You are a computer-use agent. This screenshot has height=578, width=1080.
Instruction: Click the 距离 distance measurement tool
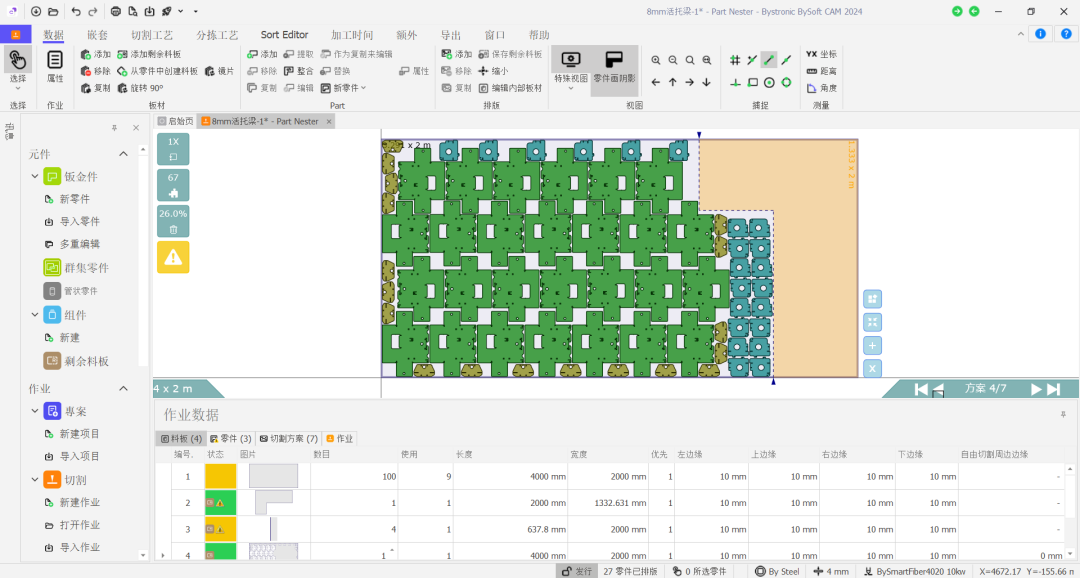pos(821,71)
